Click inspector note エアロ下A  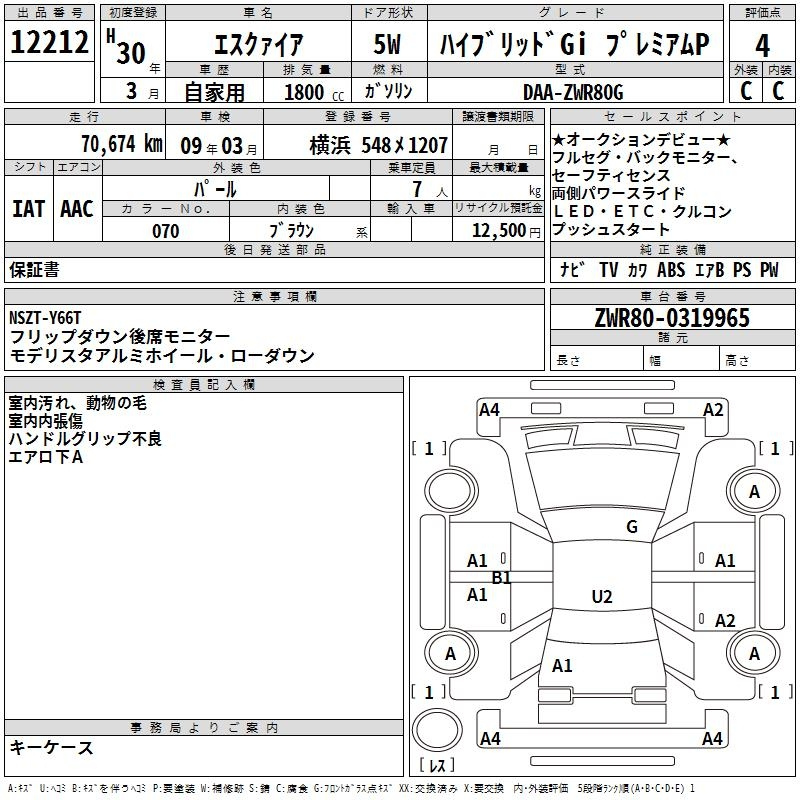tap(45, 457)
